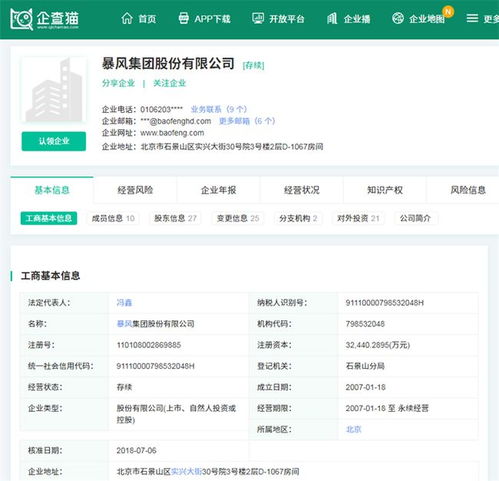499x481 pixels.
Task: Click approval date 2018-07-06
Action: [136, 451]
